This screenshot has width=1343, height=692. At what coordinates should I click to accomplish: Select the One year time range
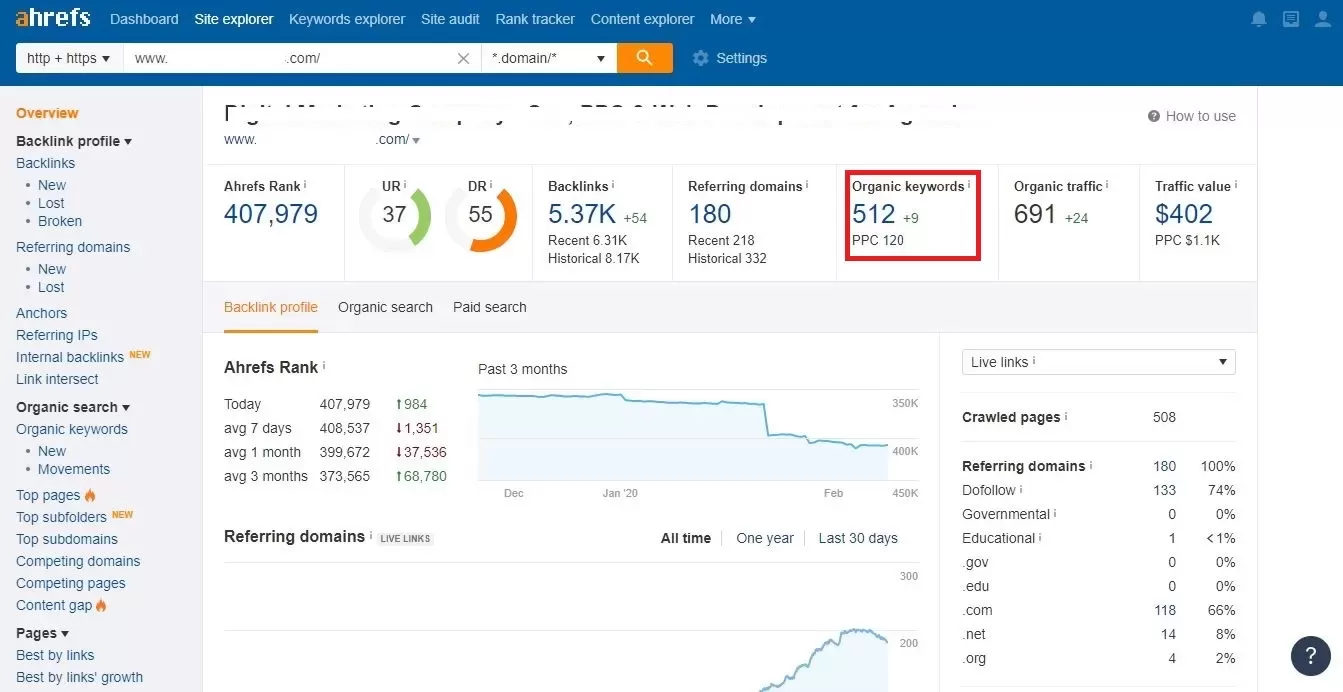[x=765, y=538]
